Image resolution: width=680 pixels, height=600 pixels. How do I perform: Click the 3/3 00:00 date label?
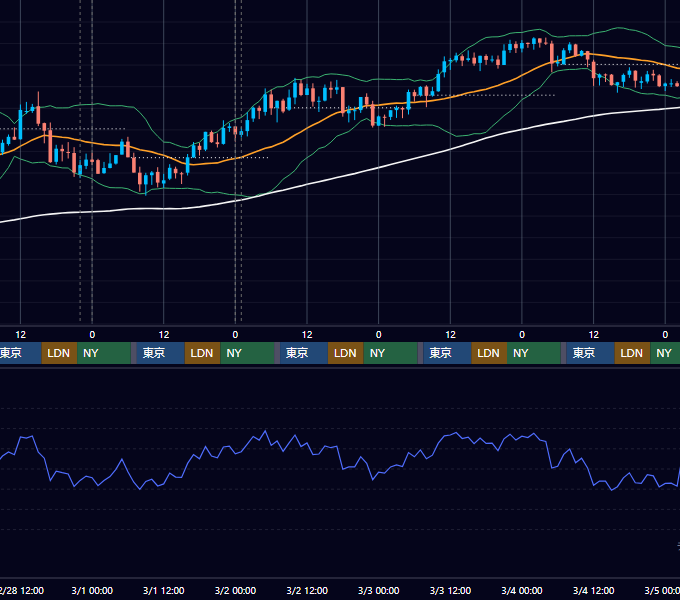point(379,590)
